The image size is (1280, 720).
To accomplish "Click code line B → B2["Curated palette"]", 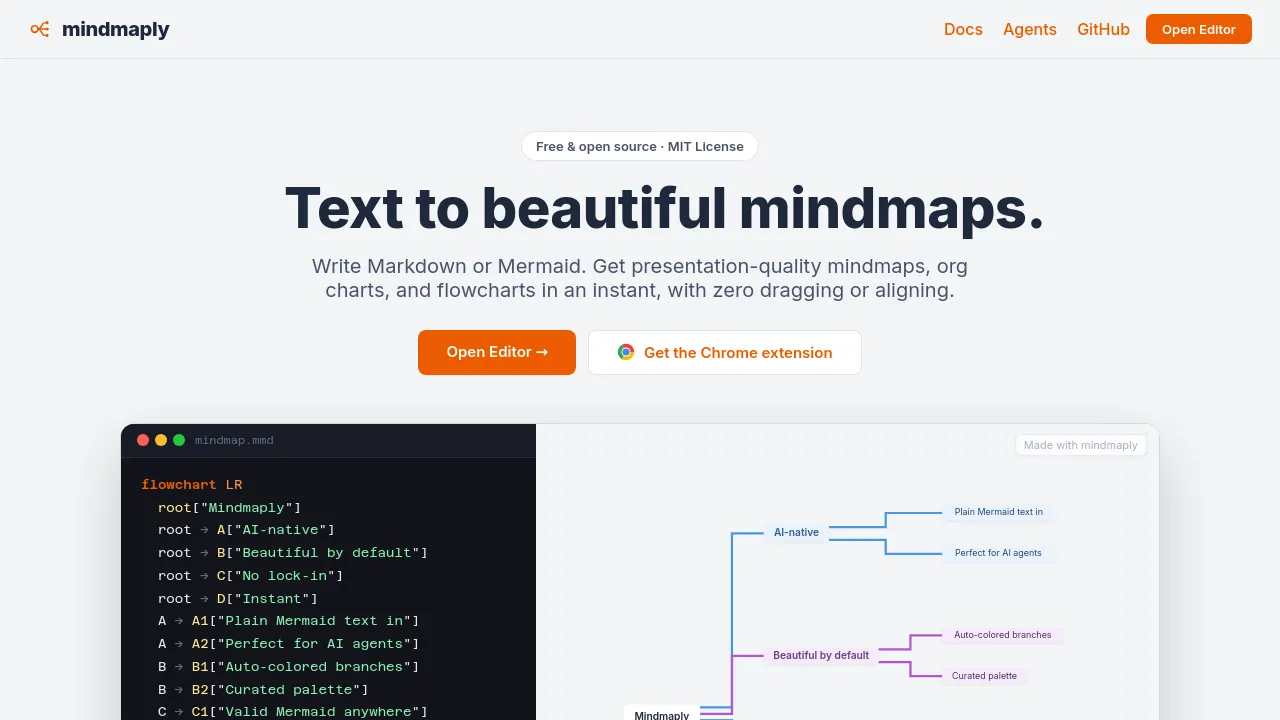I will click(263, 690).
